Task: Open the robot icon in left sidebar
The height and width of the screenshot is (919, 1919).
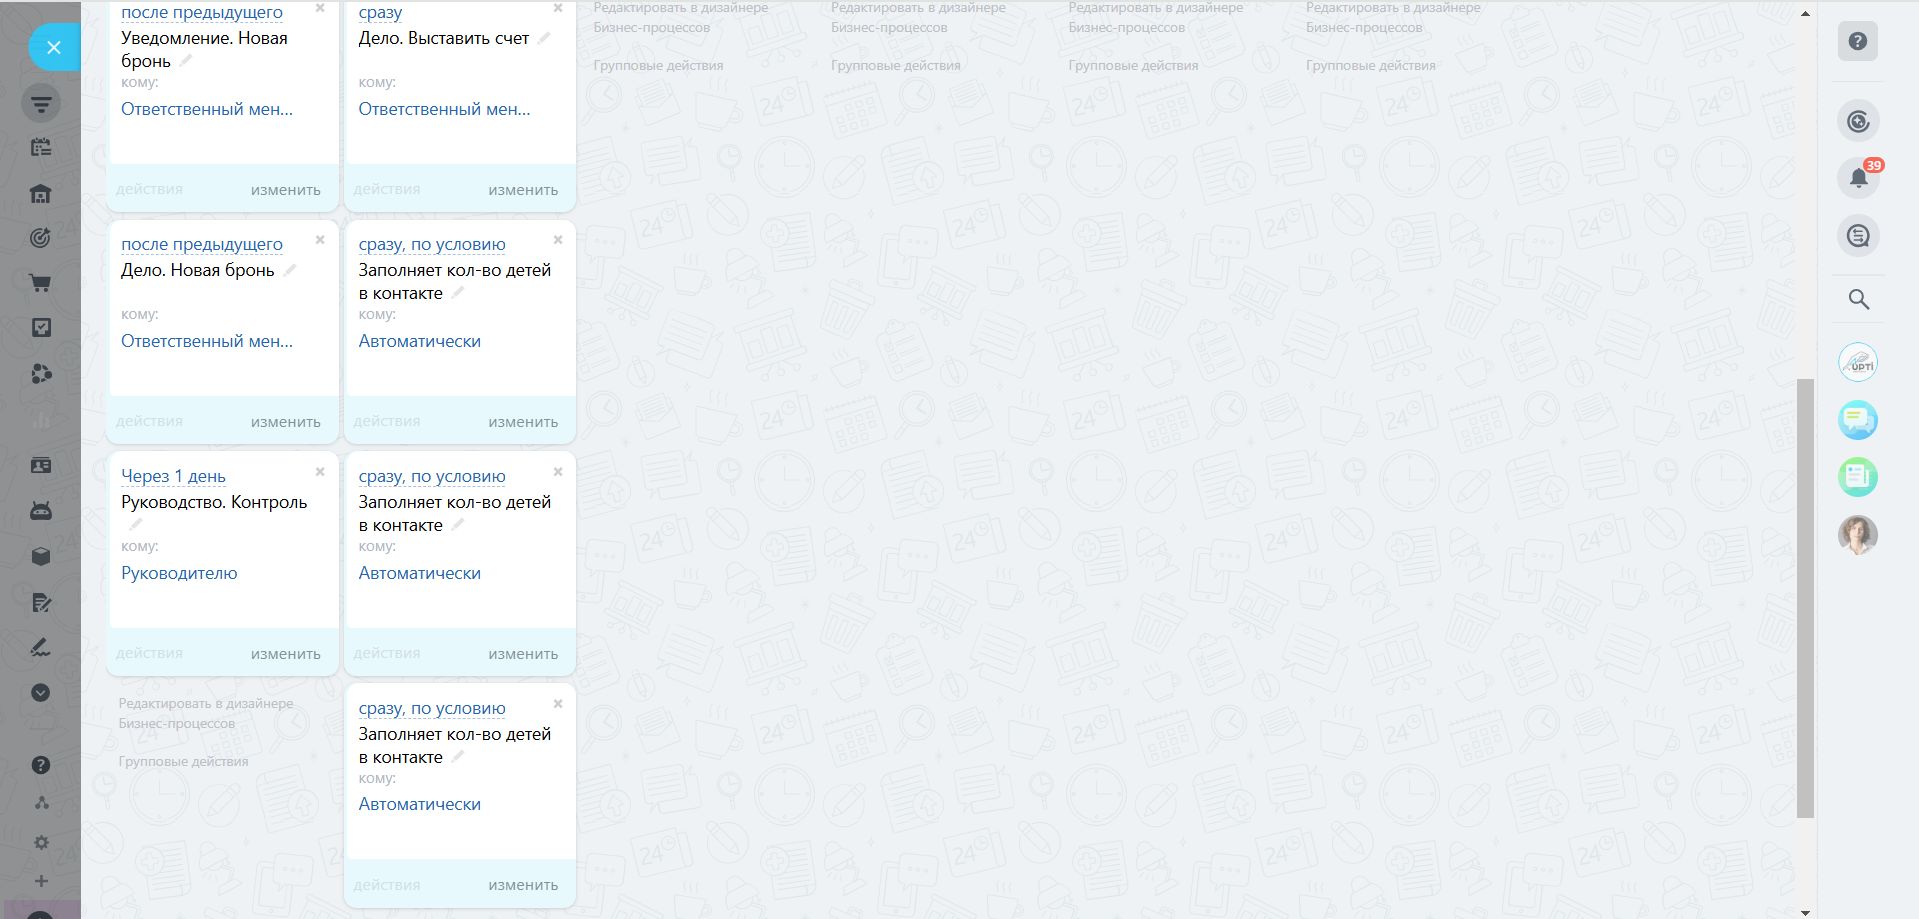Action: tap(41, 511)
